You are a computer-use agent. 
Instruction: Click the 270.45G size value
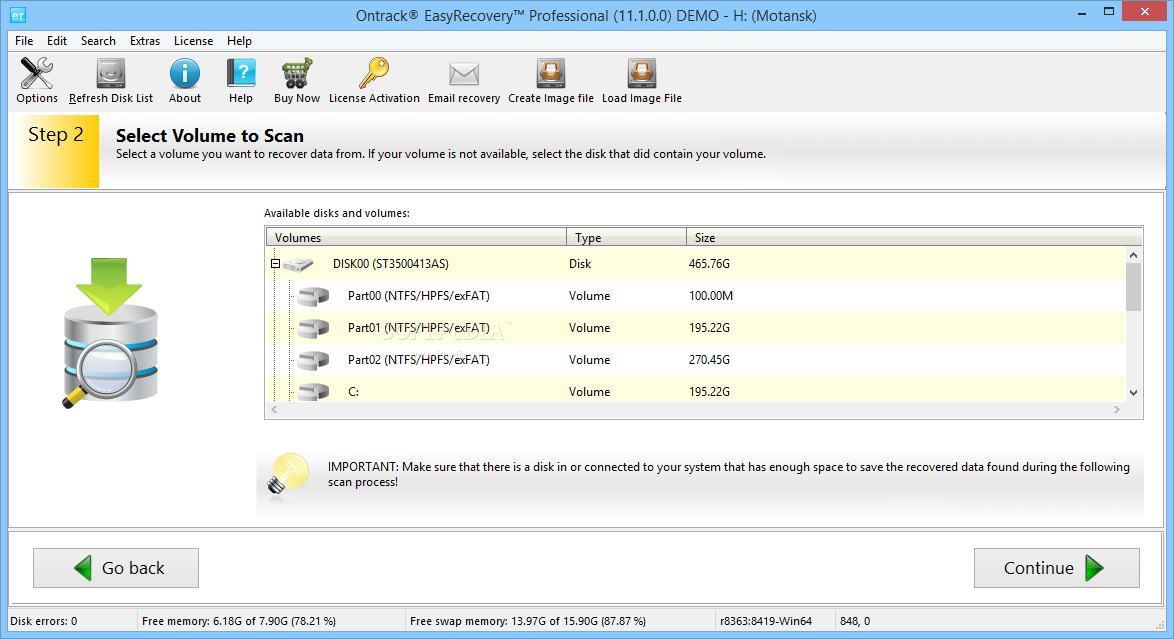point(709,360)
